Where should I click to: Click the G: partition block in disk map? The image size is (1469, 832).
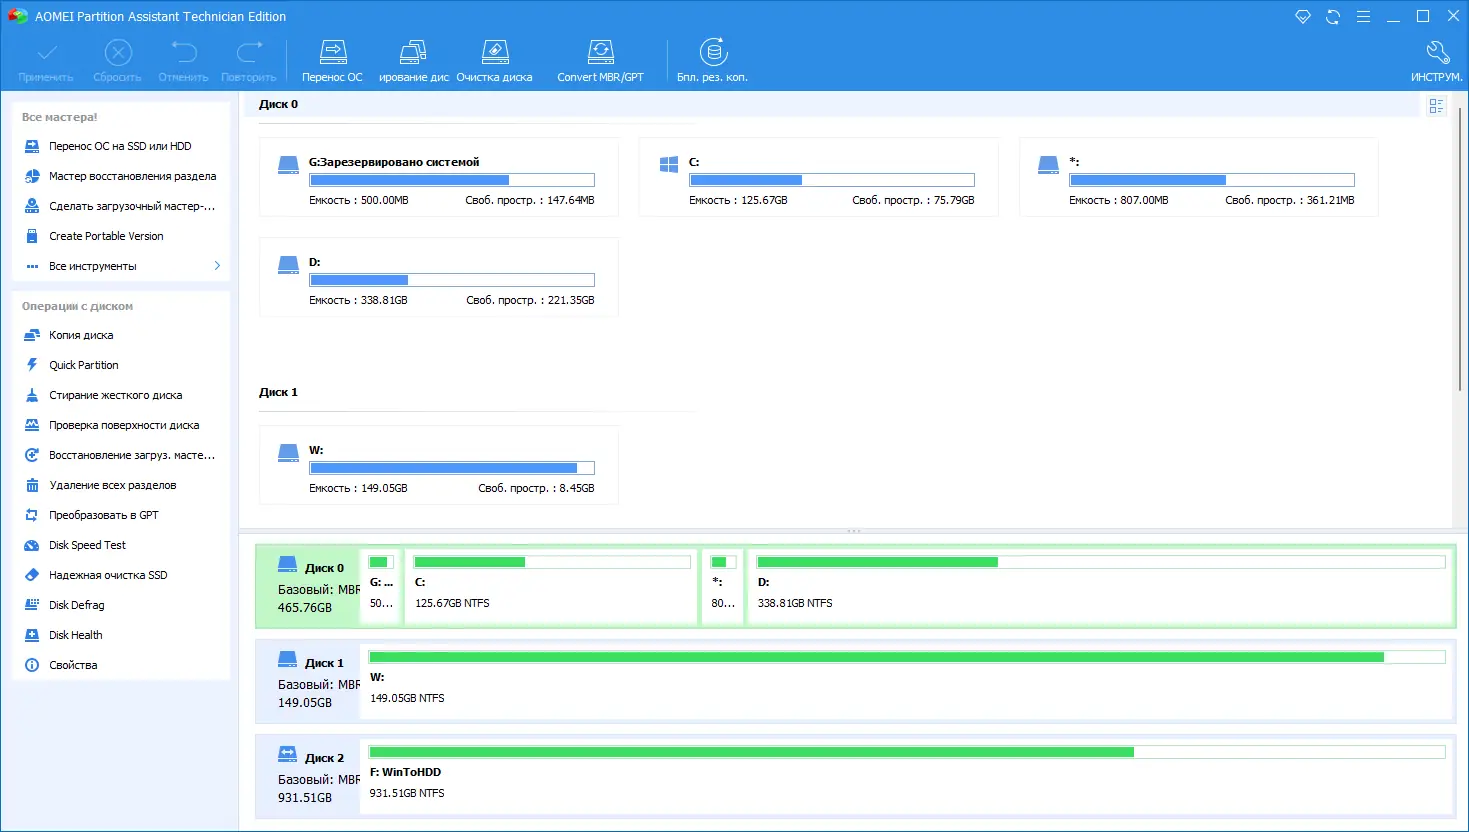click(381, 587)
